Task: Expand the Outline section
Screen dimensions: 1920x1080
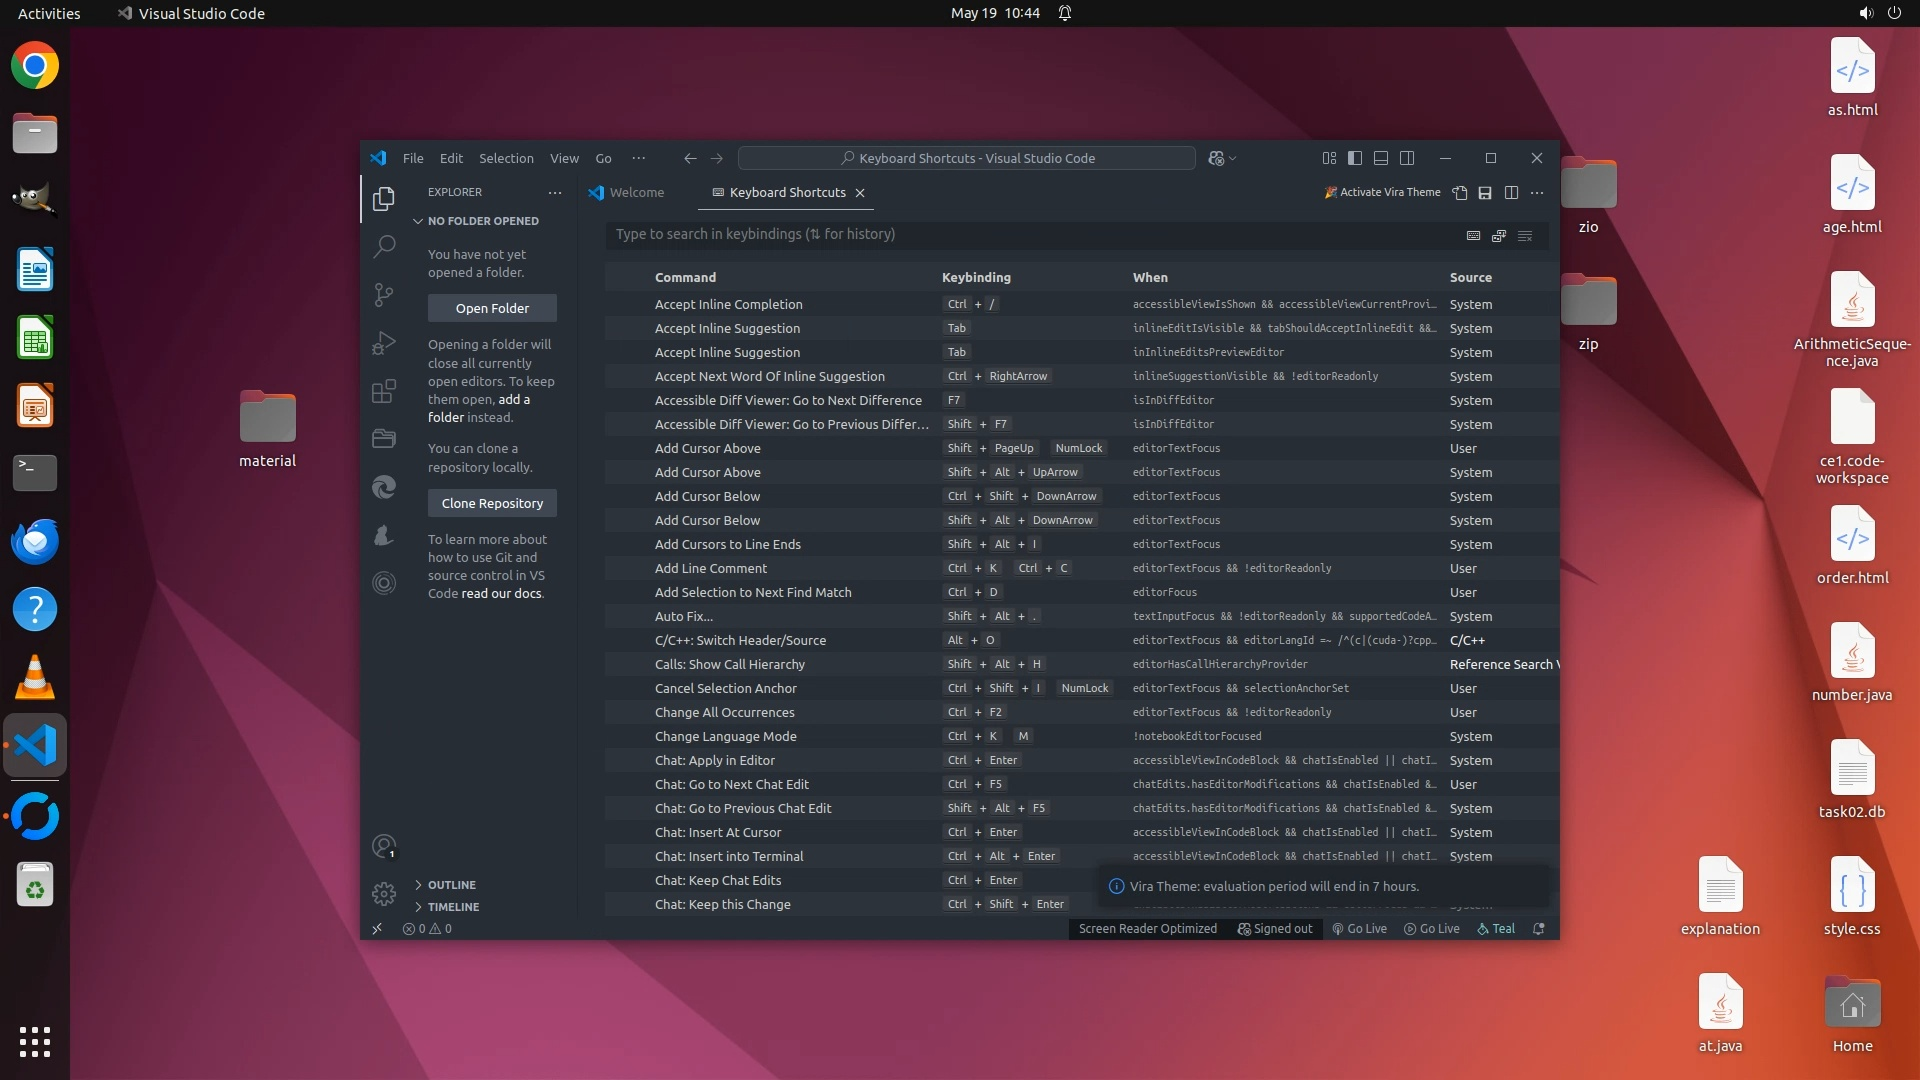Action: [x=451, y=885]
